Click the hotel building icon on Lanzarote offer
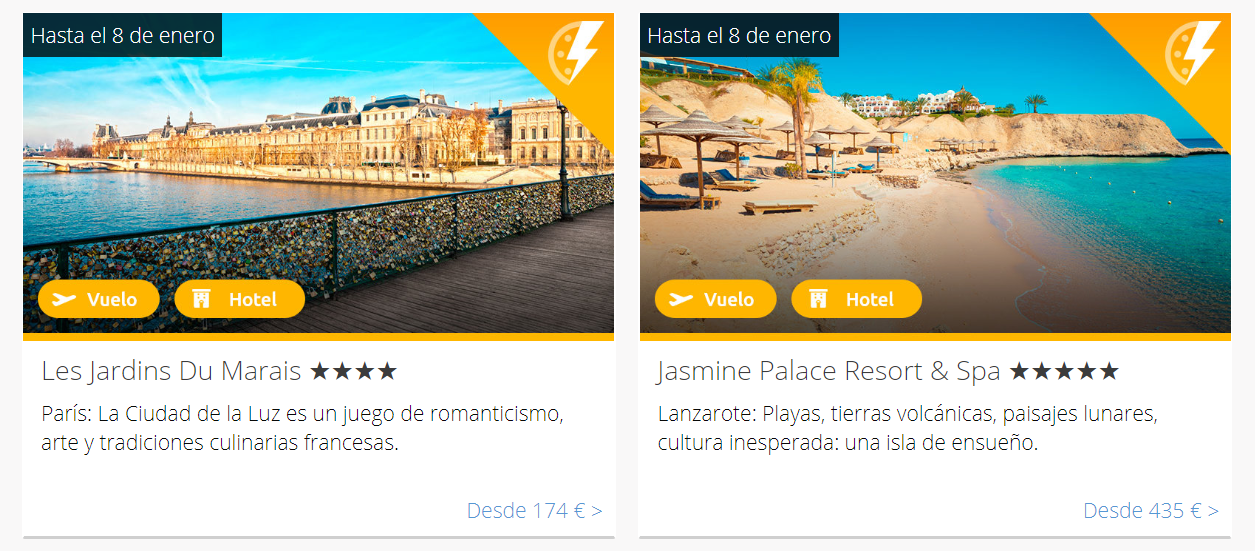The height and width of the screenshot is (551, 1255). tap(819, 299)
